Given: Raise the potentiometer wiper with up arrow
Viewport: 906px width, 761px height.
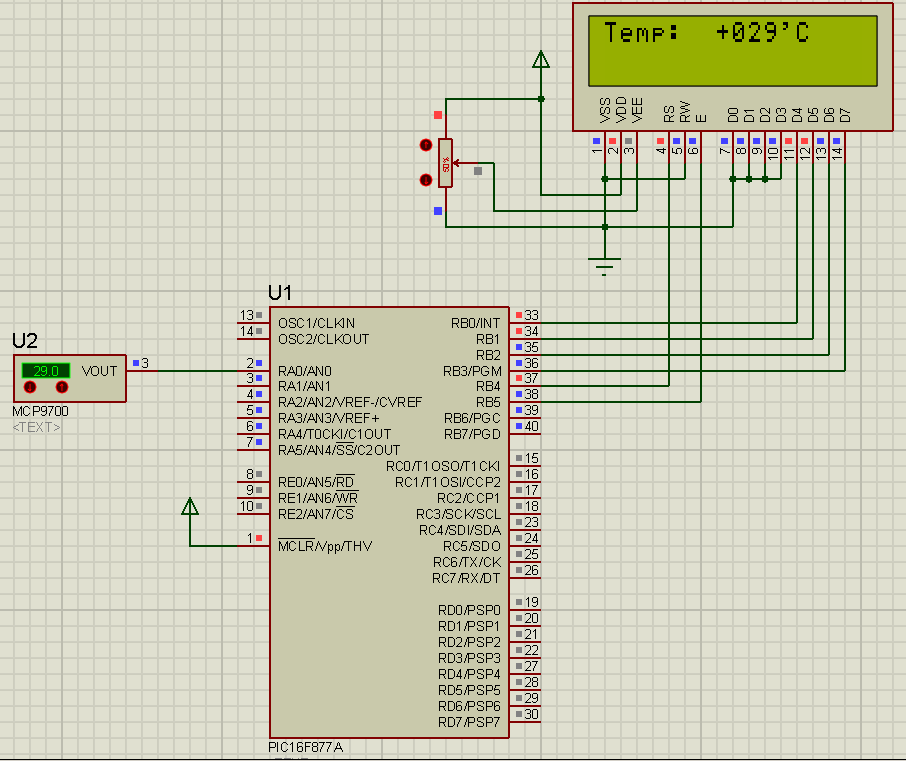Looking at the screenshot, I should point(426,145).
